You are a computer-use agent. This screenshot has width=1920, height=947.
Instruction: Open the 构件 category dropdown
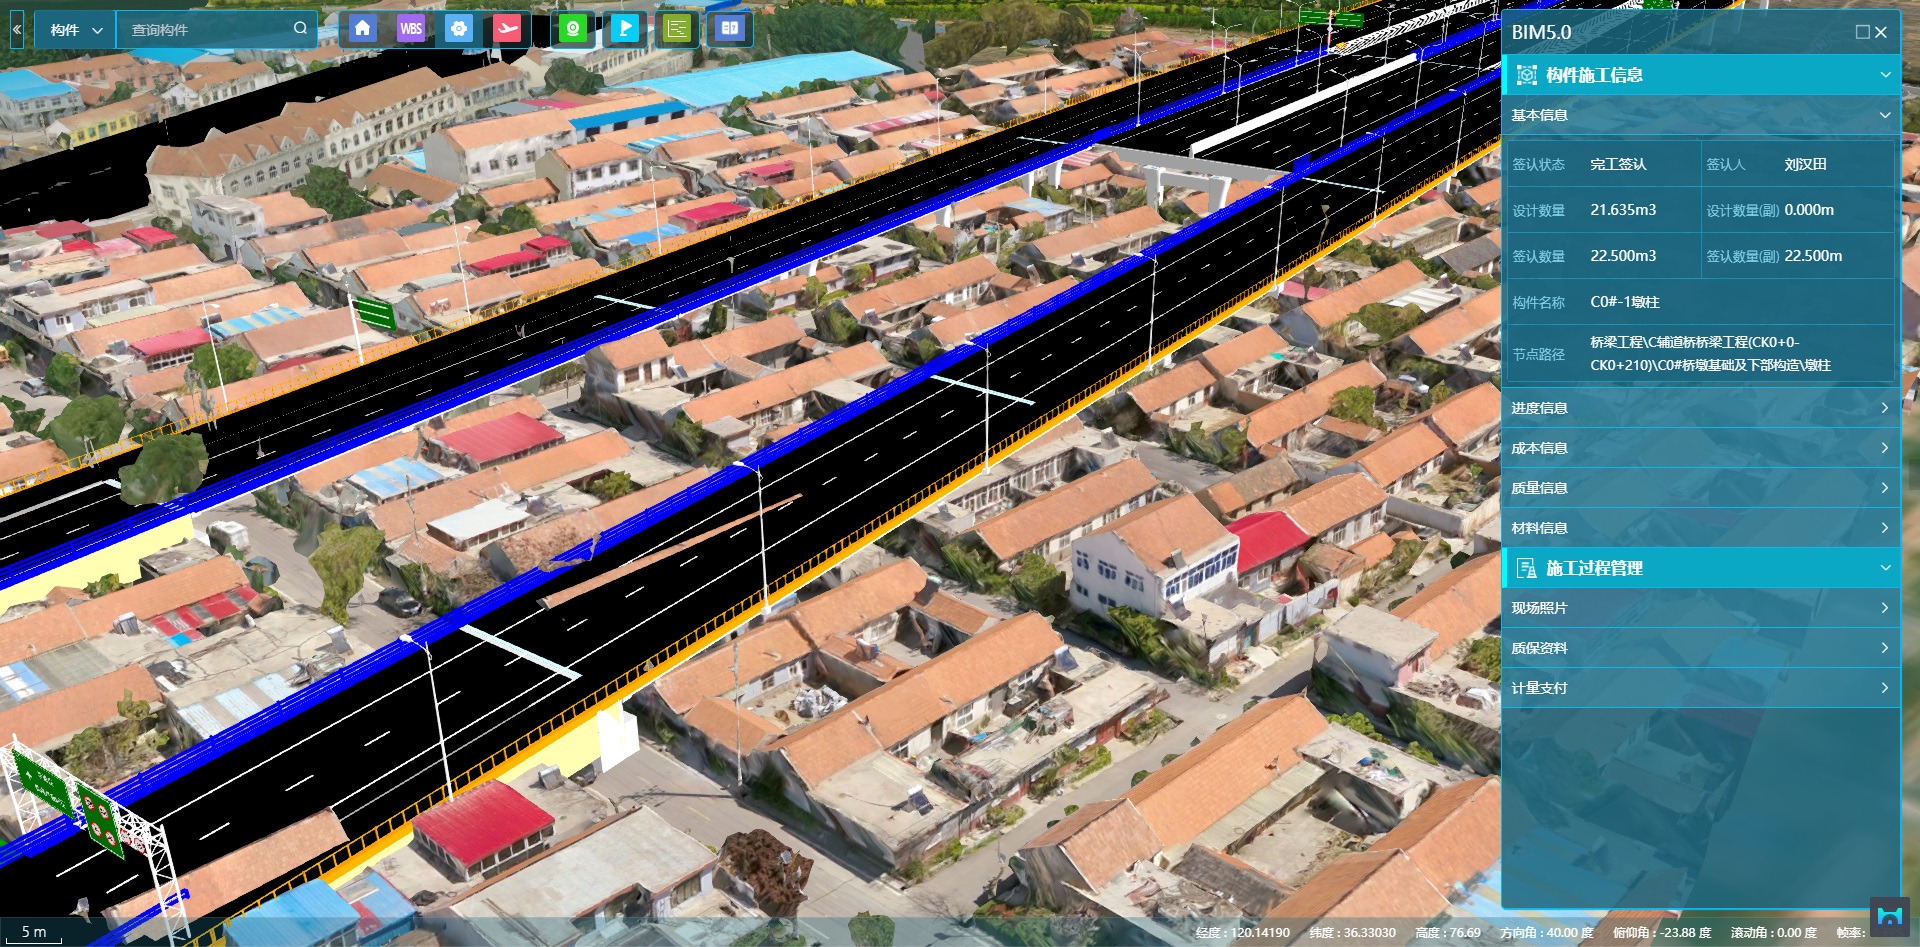pos(76,30)
